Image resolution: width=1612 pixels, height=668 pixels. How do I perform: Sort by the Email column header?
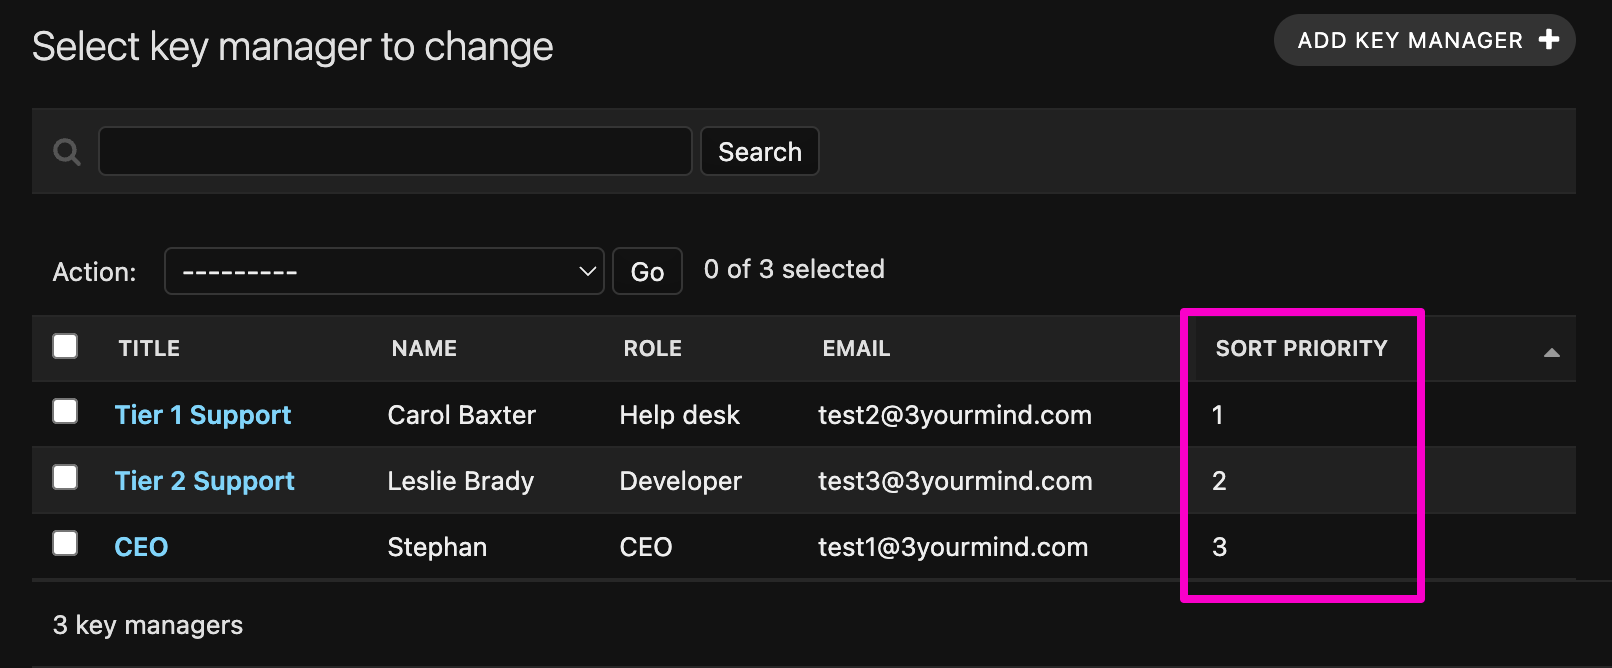tap(856, 349)
